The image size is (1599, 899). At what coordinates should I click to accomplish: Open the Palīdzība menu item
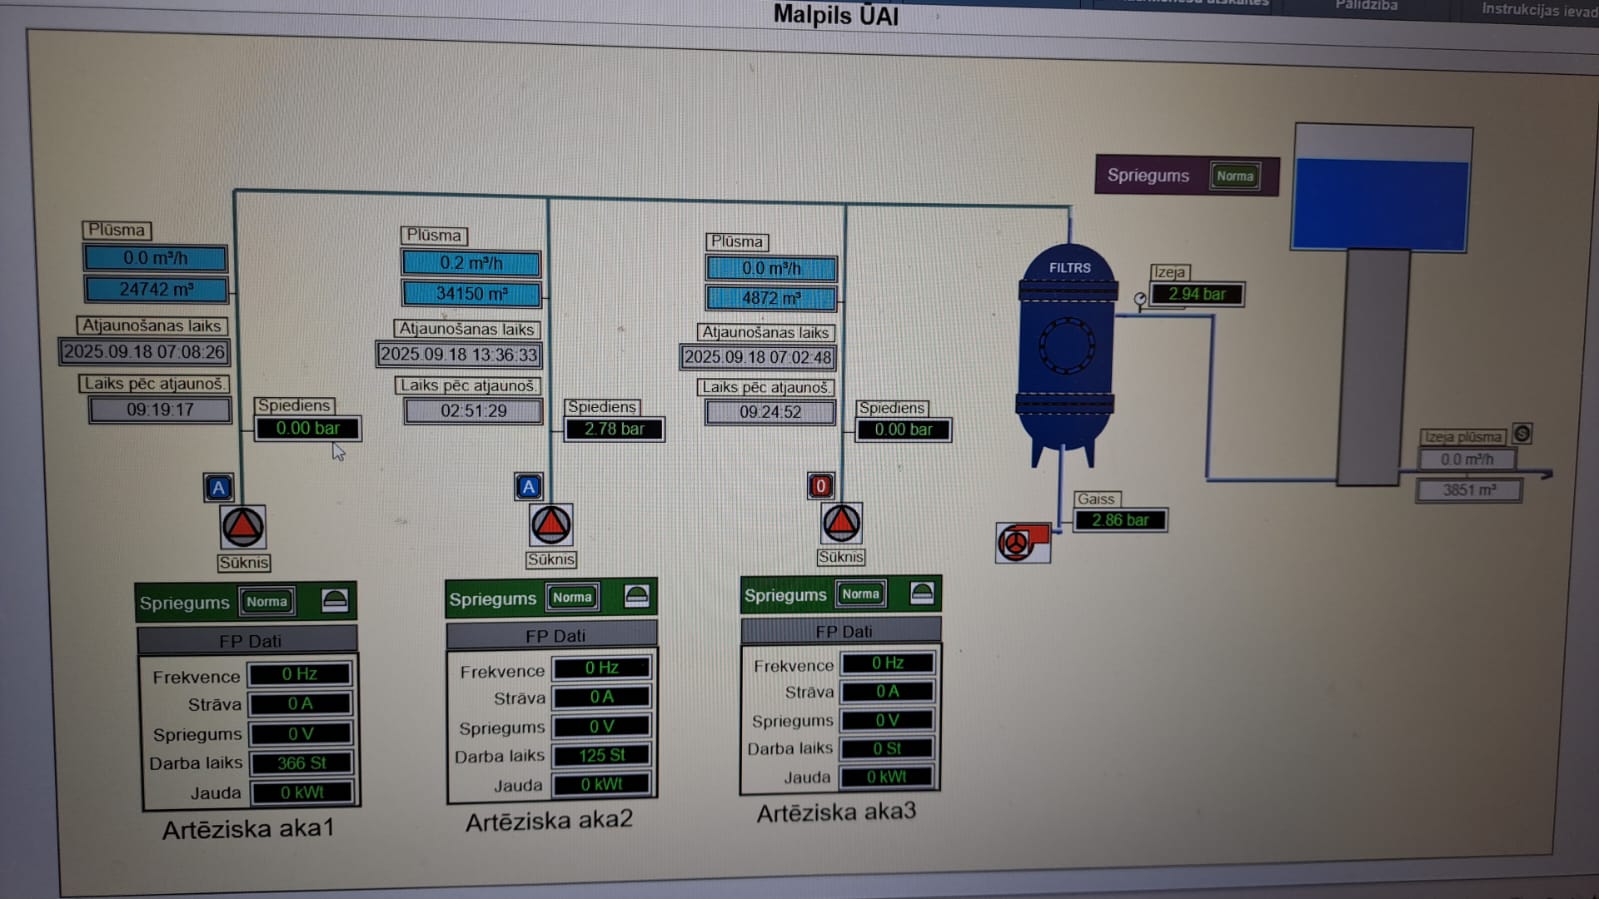pos(1366,6)
